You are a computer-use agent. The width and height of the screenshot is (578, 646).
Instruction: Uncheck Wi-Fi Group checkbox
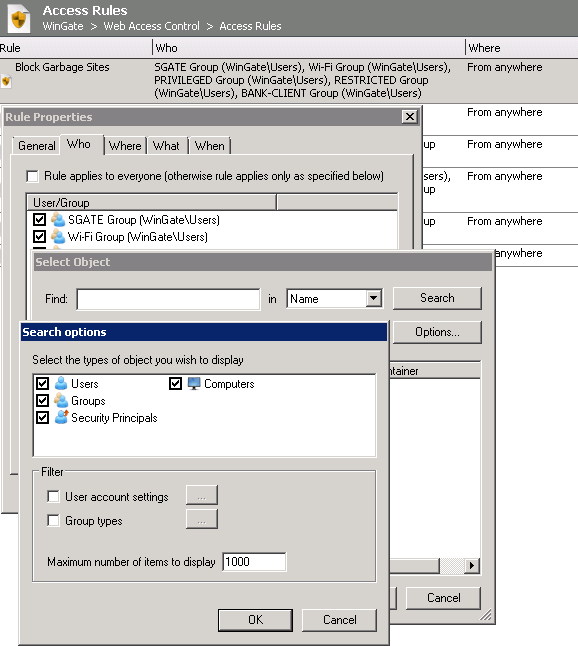click(40, 236)
